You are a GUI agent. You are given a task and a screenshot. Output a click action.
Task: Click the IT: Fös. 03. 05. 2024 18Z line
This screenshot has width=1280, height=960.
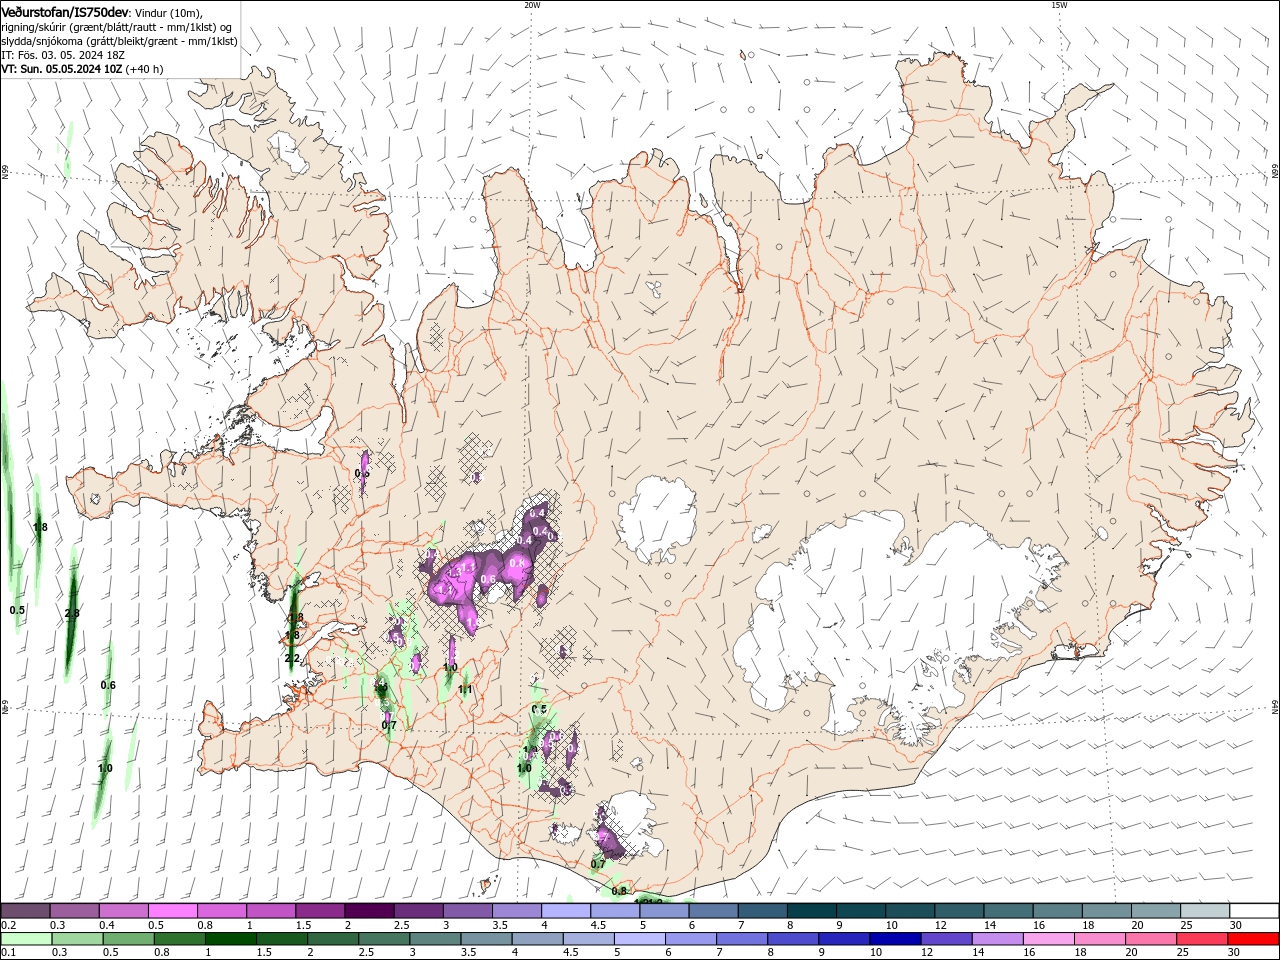coord(63,55)
